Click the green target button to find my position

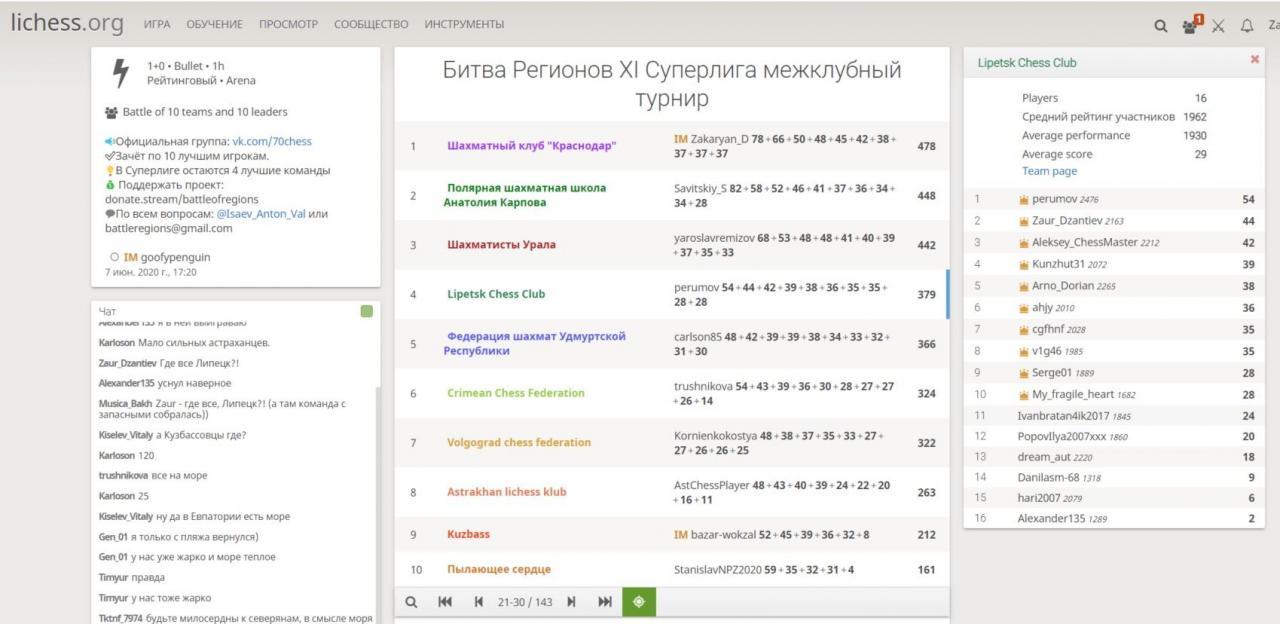(639, 603)
